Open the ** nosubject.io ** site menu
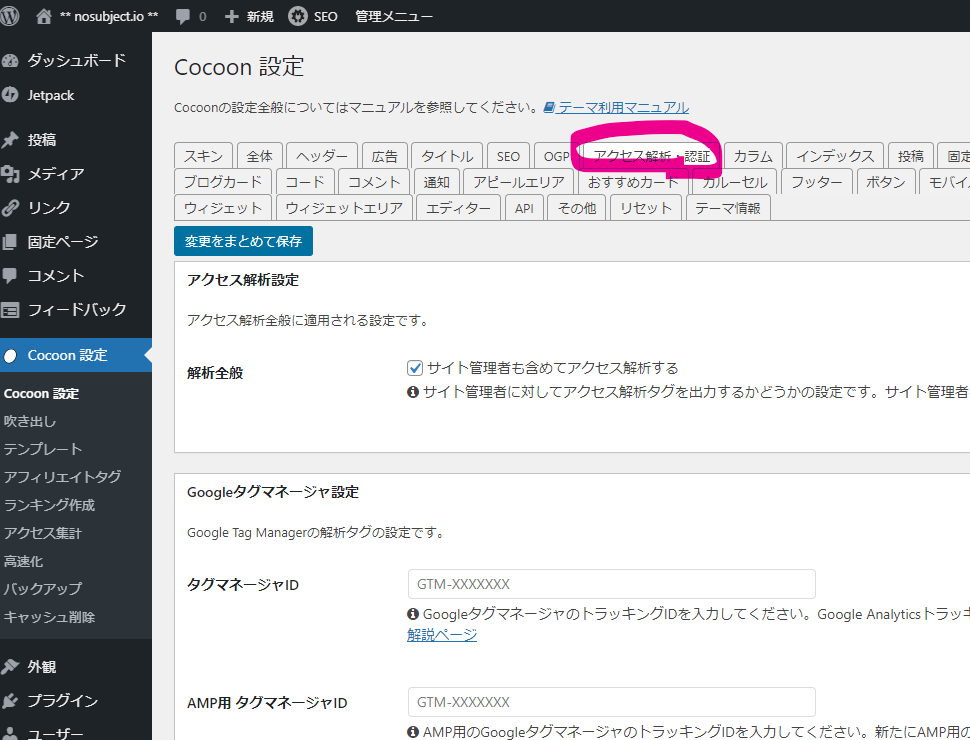The height and width of the screenshot is (740, 970). (108, 16)
